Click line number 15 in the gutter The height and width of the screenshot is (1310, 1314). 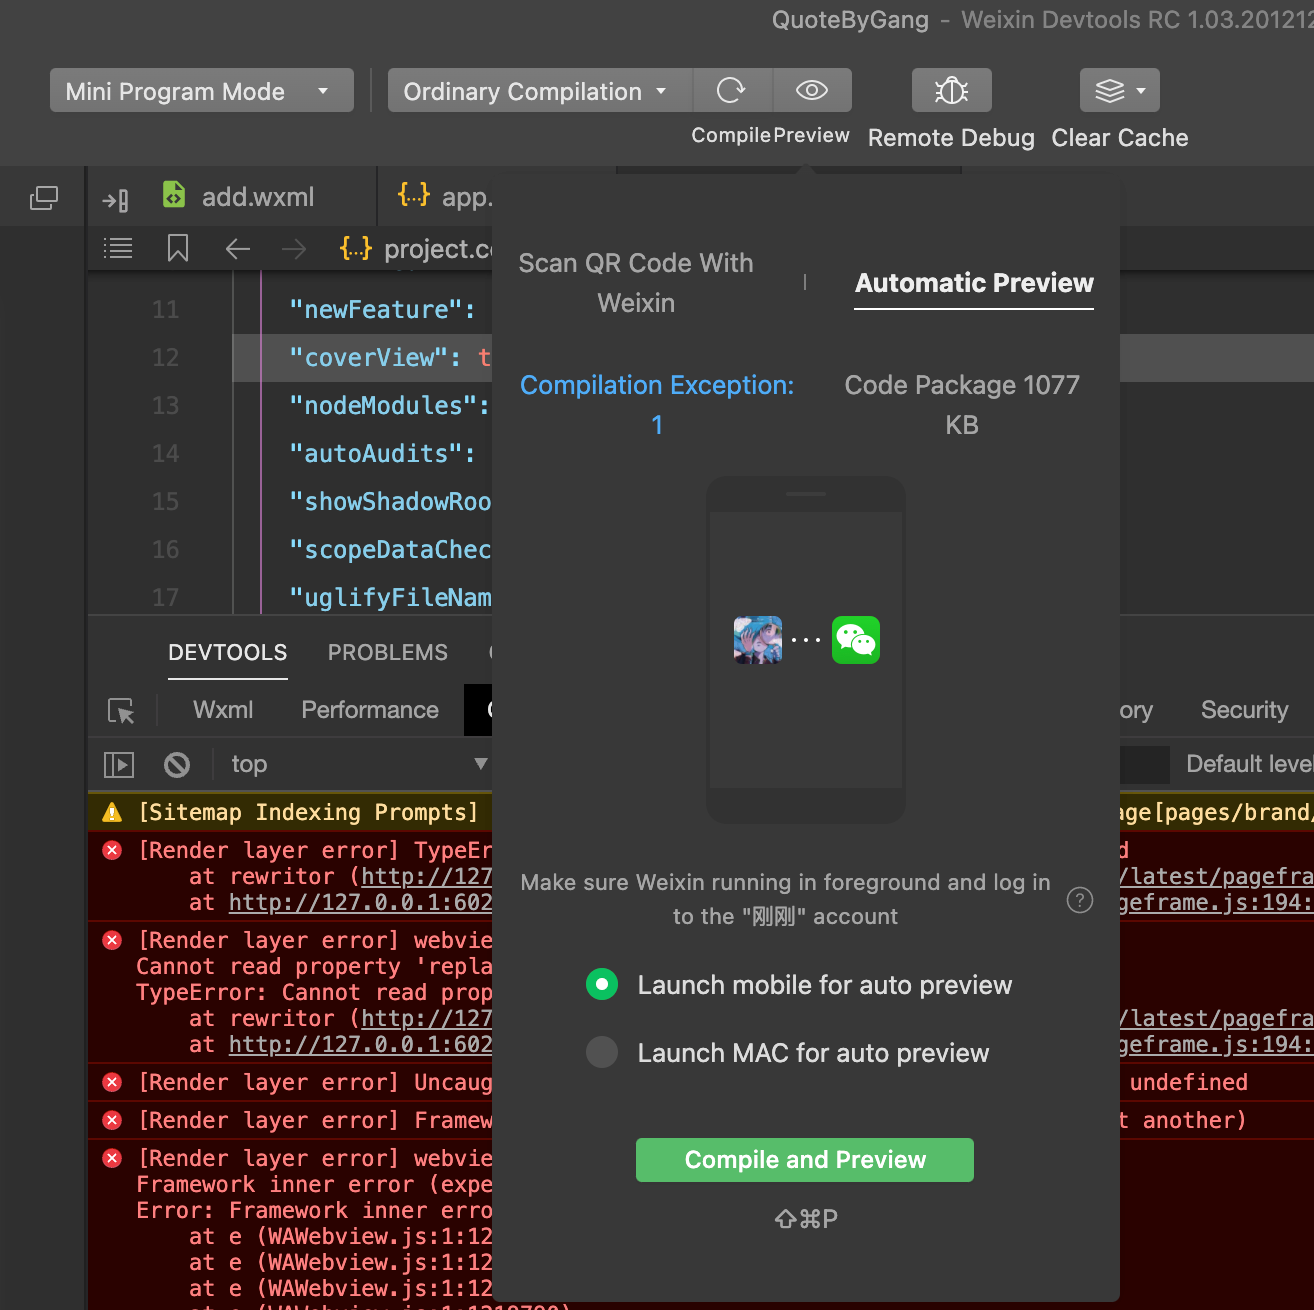[x=166, y=502]
